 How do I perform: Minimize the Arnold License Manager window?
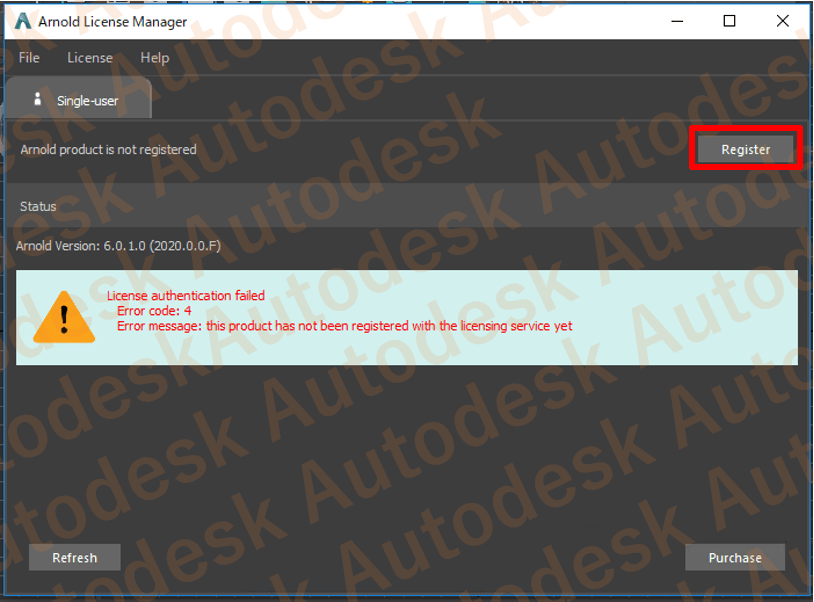coord(677,21)
